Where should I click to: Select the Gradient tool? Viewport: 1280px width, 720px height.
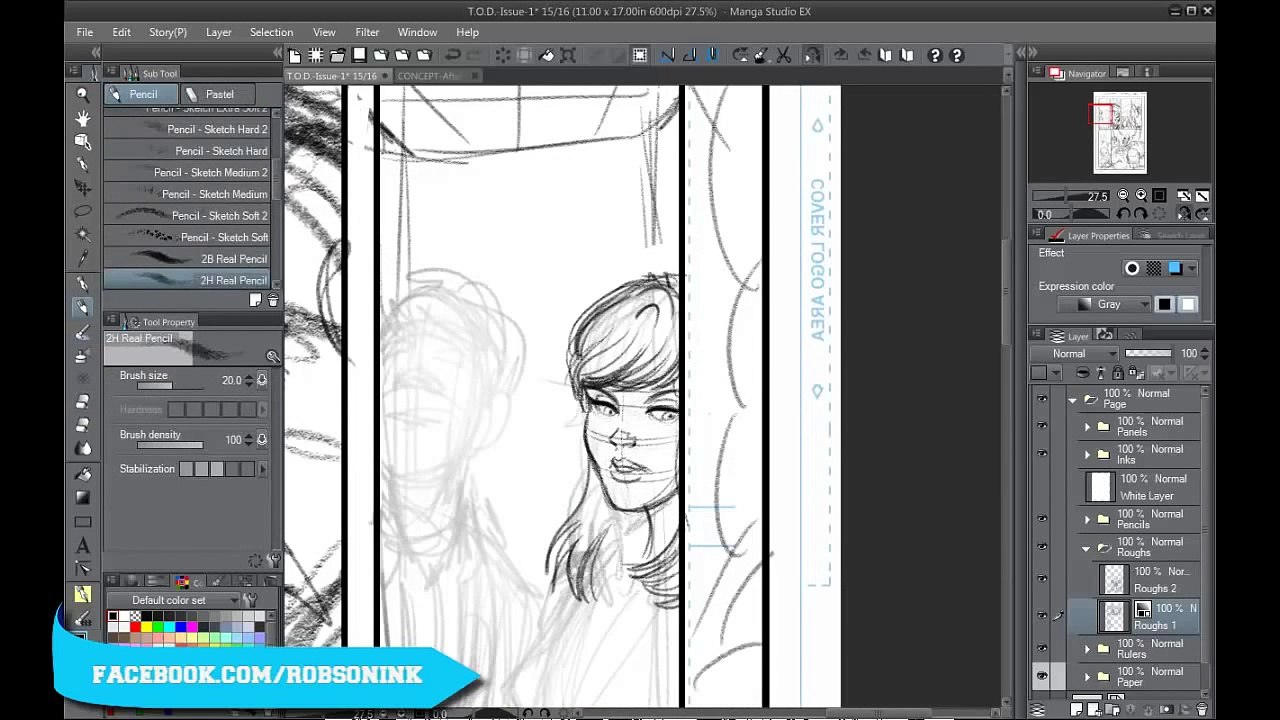tap(83, 498)
